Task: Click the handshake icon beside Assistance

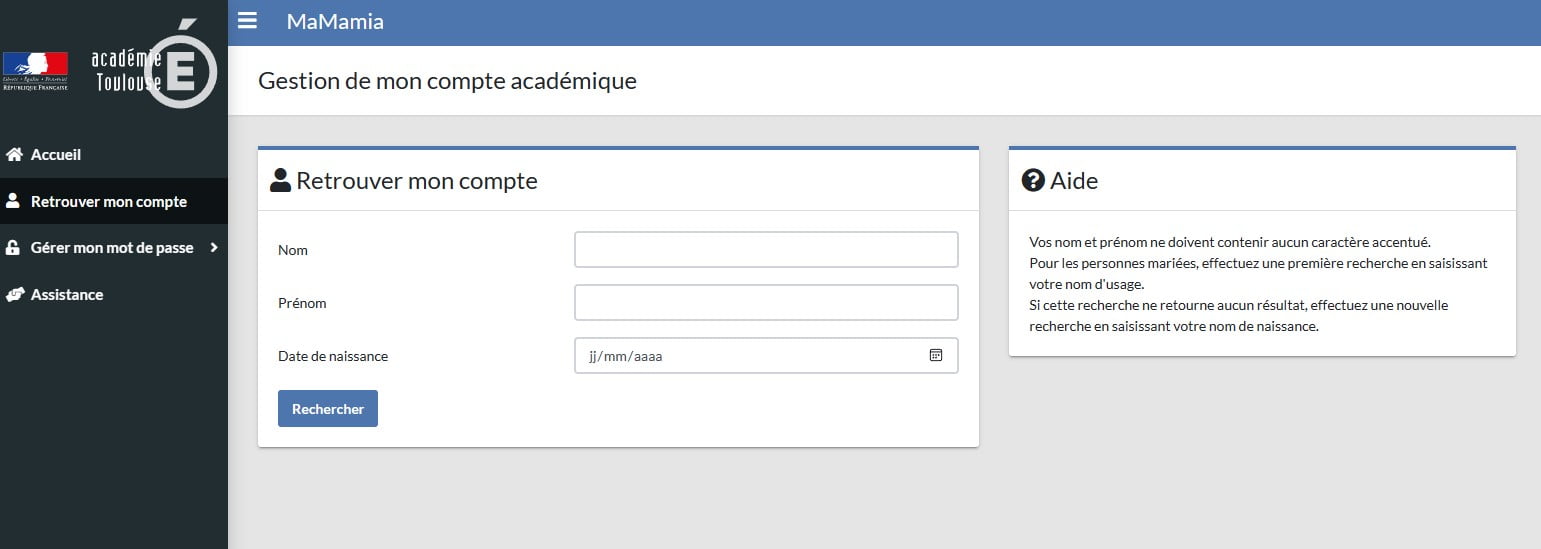Action: coord(14,295)
